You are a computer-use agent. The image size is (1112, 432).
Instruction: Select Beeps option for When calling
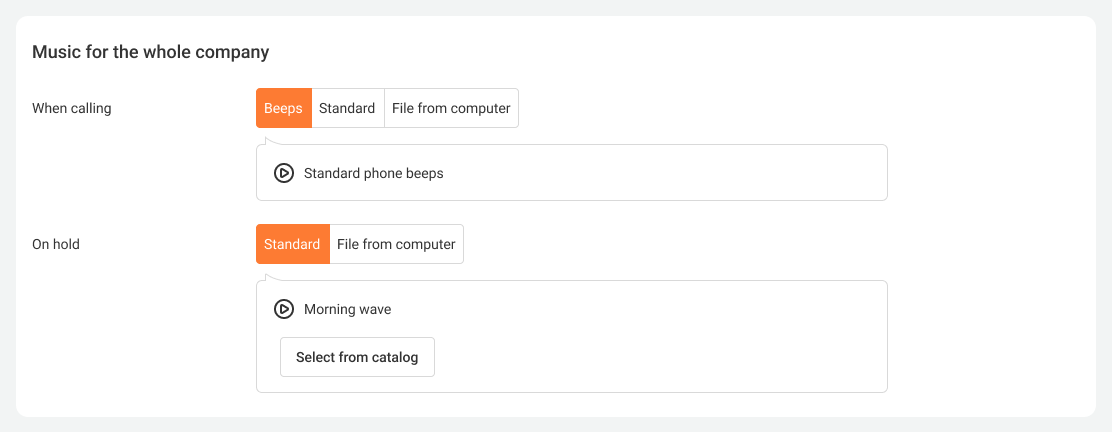[284, 108]
